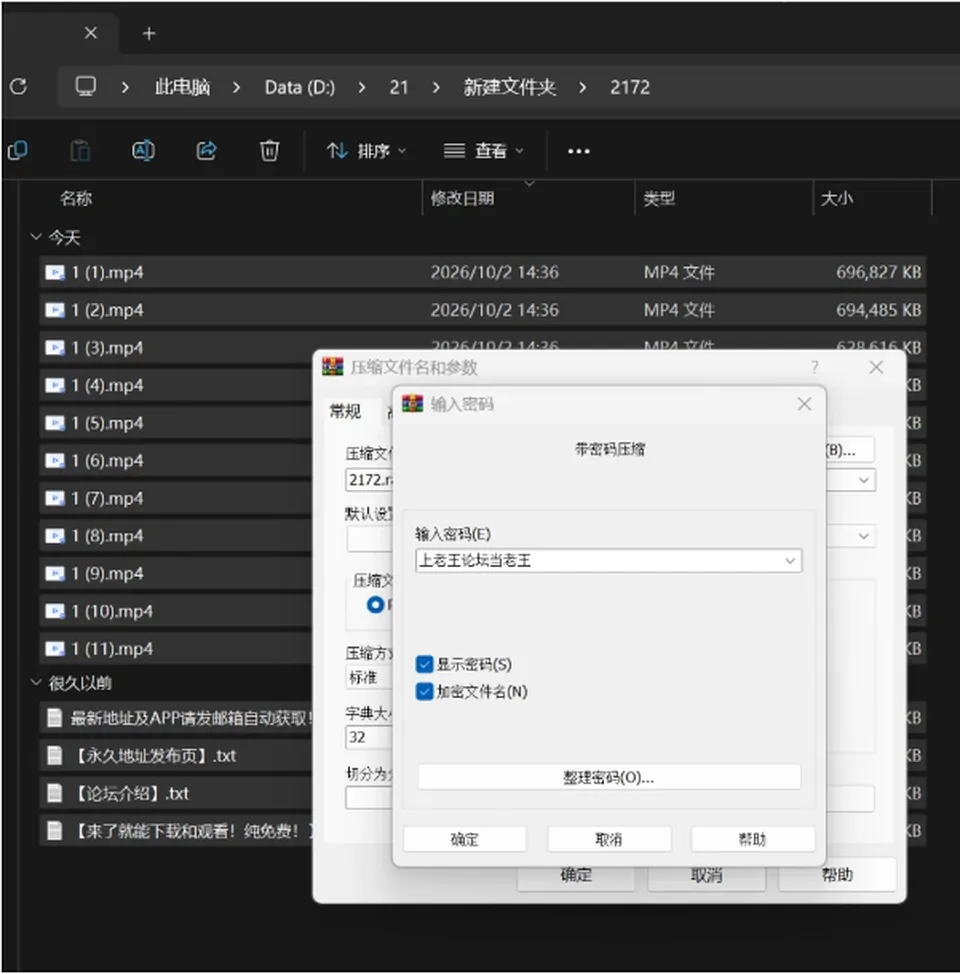Viewport: 960px width, 974px height.
Task: Switch to the 常规 tab
Action: pyautogui.click(x=345, y=411)
